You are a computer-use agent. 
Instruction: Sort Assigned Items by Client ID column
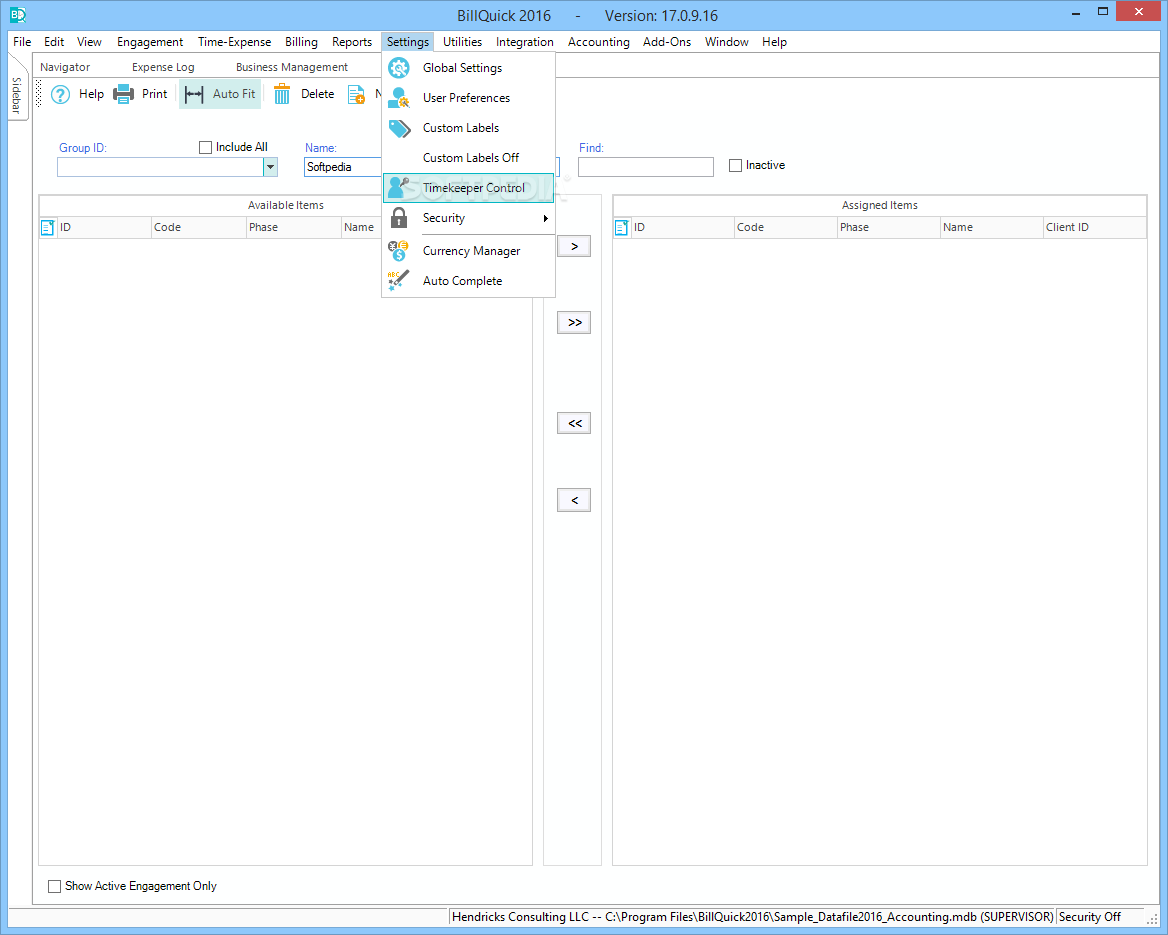point(1094,227)
